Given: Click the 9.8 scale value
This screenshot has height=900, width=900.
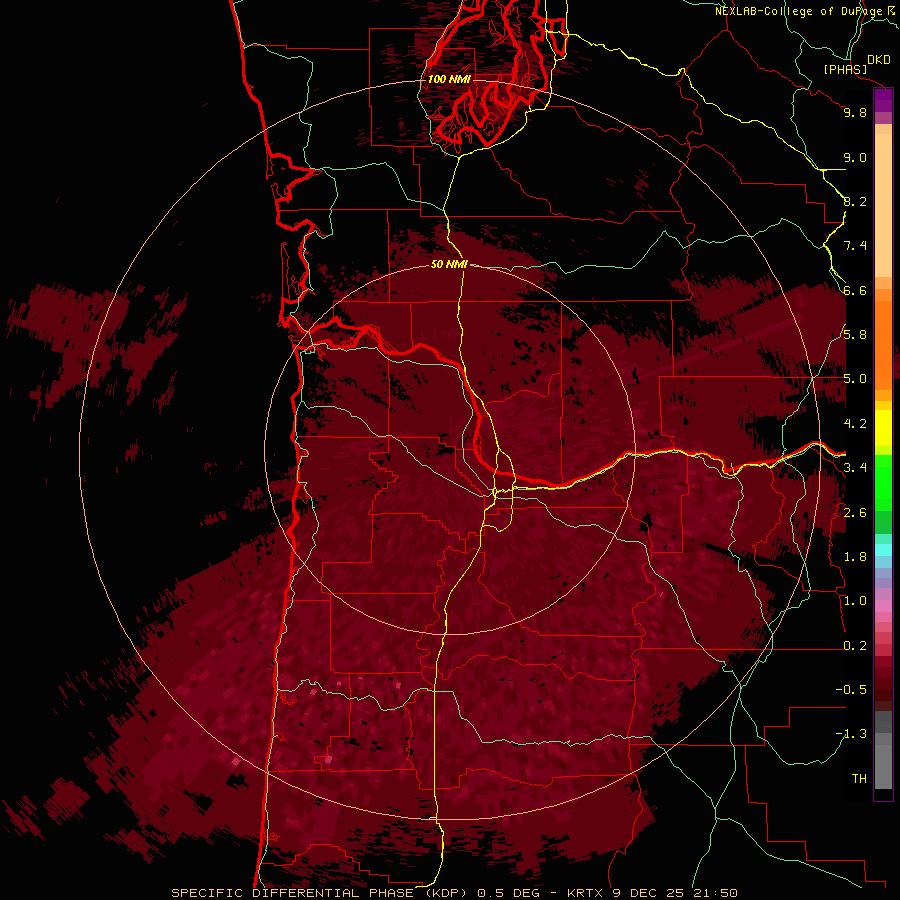Looking at the screenshot, I should click(x=855, y=112).
